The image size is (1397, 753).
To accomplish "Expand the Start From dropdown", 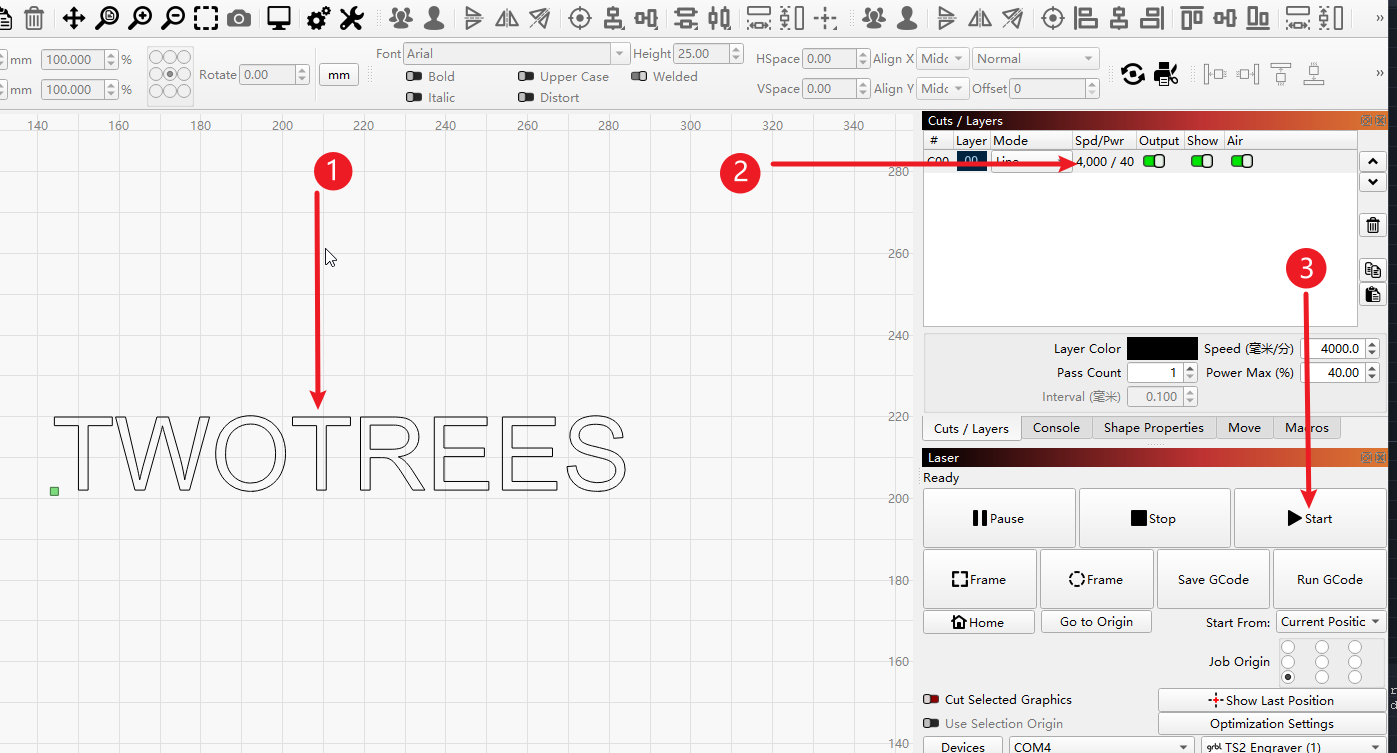I will click(x=1329, y=622).
